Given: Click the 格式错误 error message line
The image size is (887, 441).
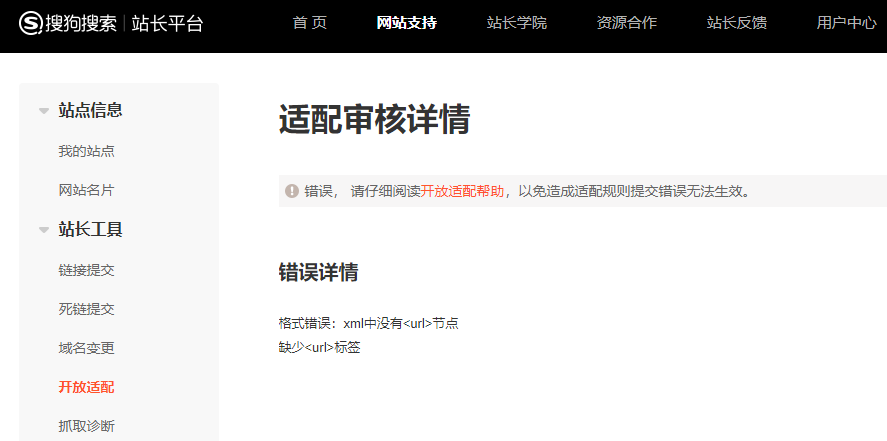Looking at the screenshot, I should point(368,323).
